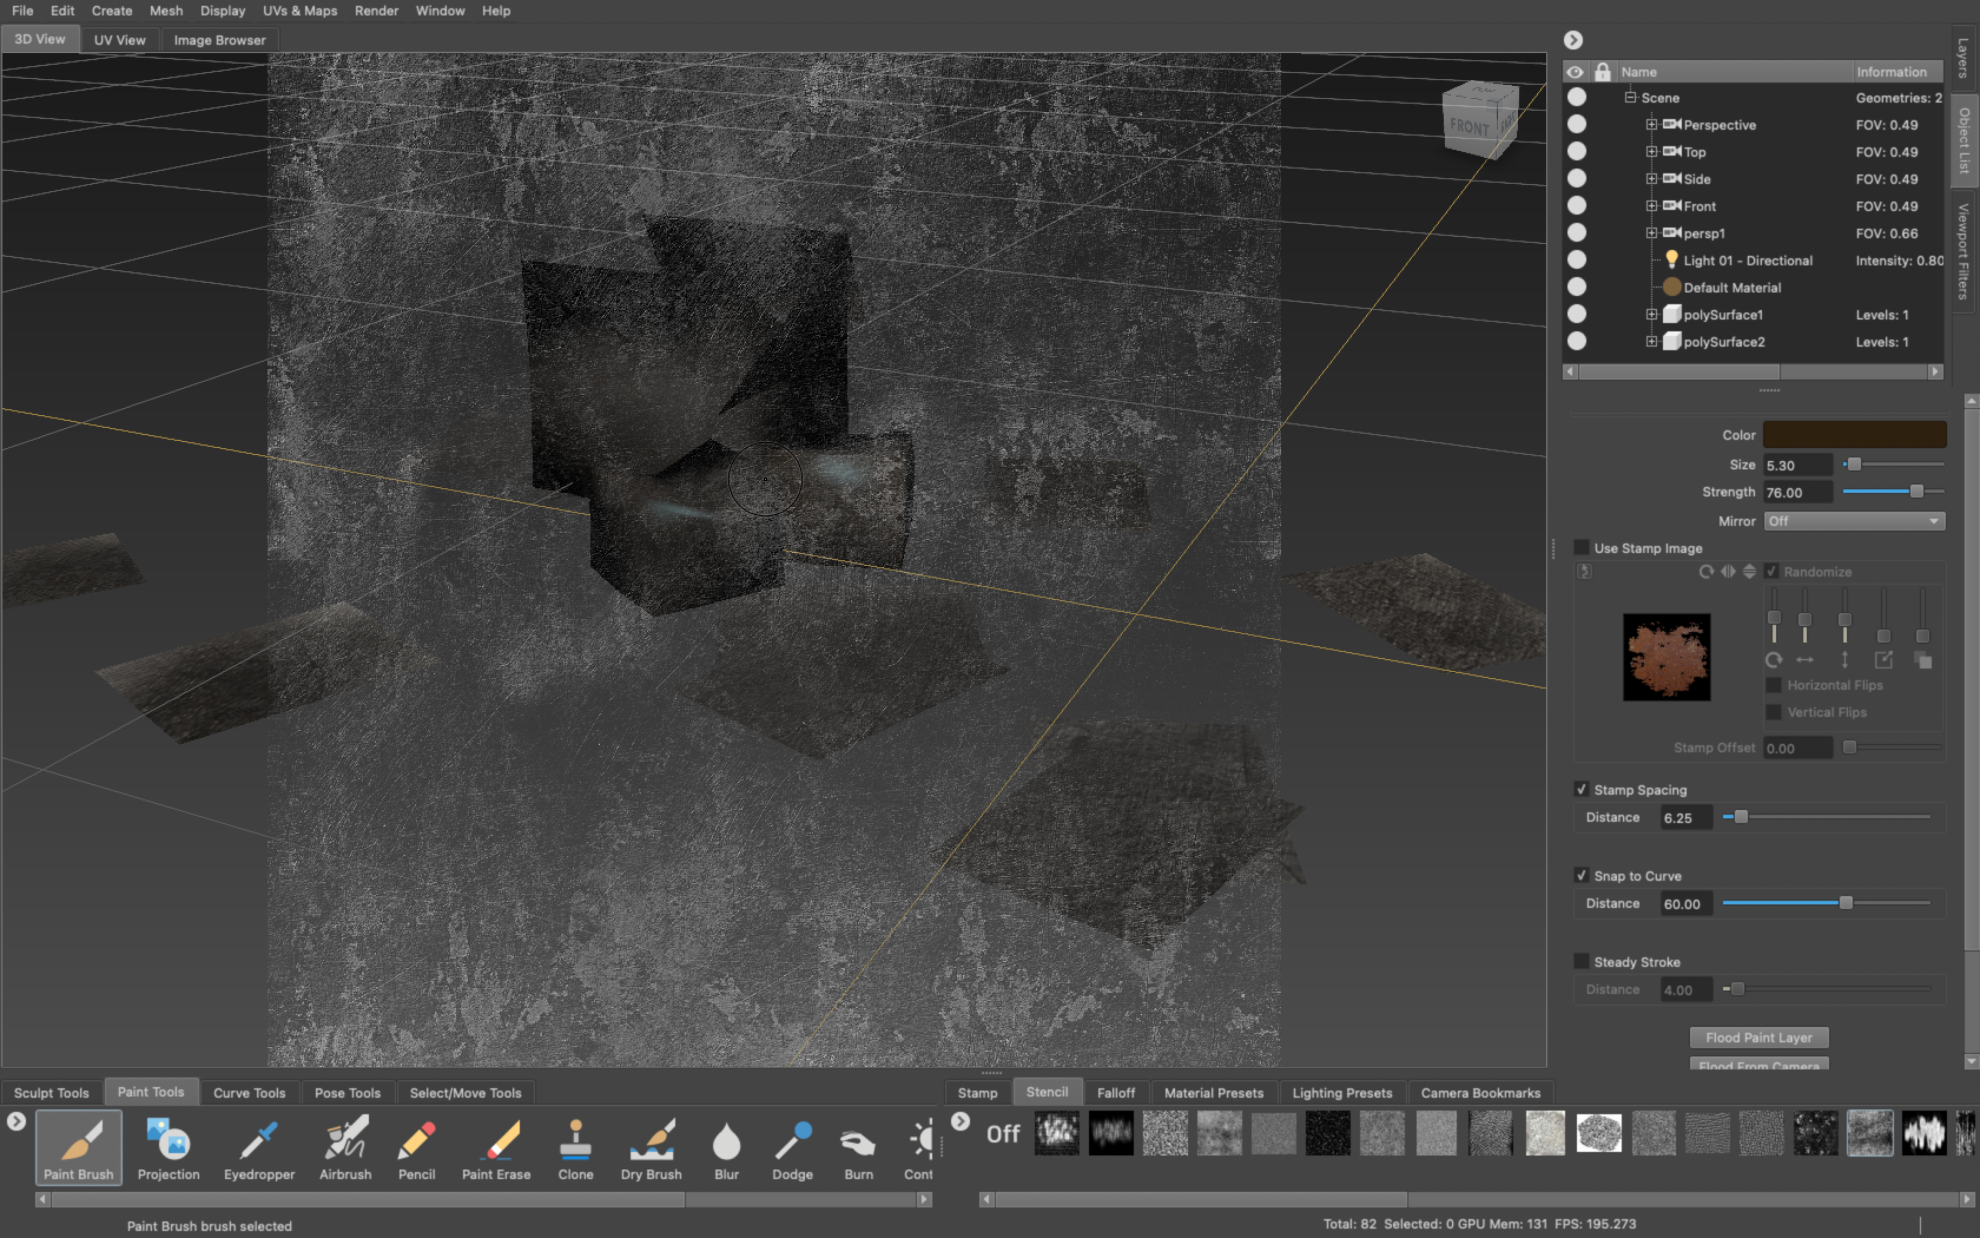Select the Blur tool

coord(727,1147)
